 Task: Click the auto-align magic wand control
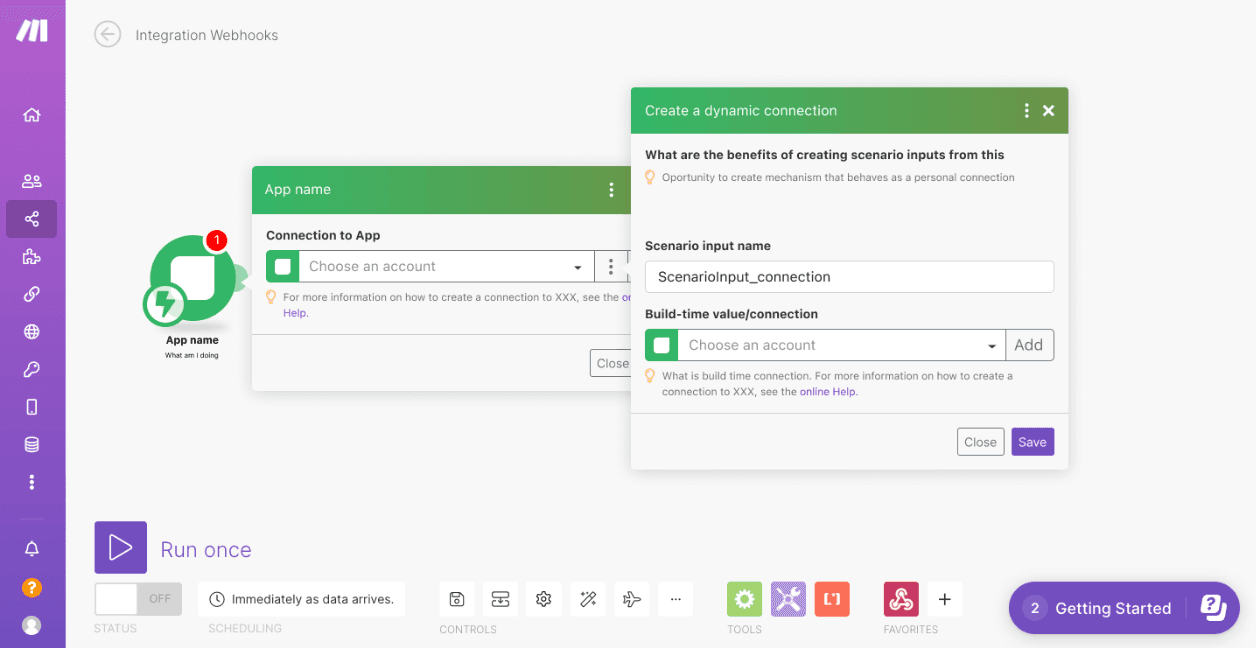click(588, 599)
